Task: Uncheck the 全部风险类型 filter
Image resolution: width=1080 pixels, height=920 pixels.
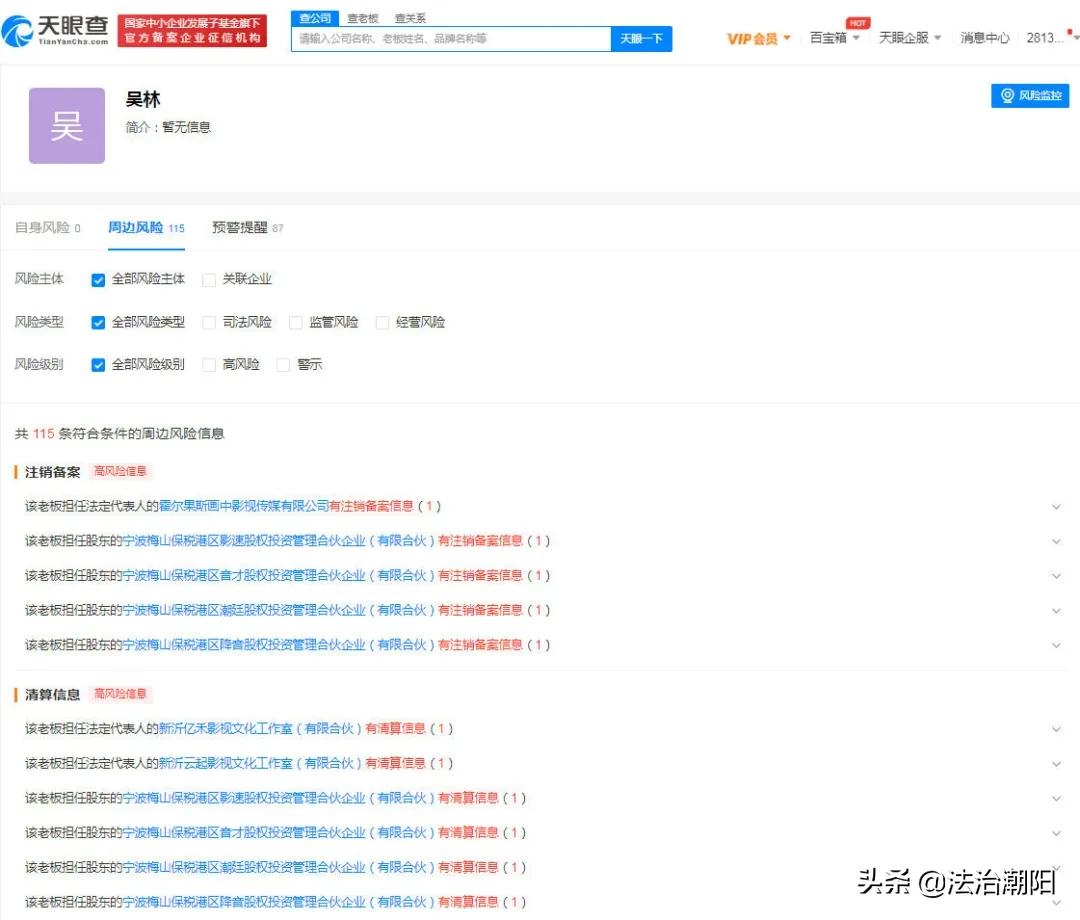Action: click(98, 322)
